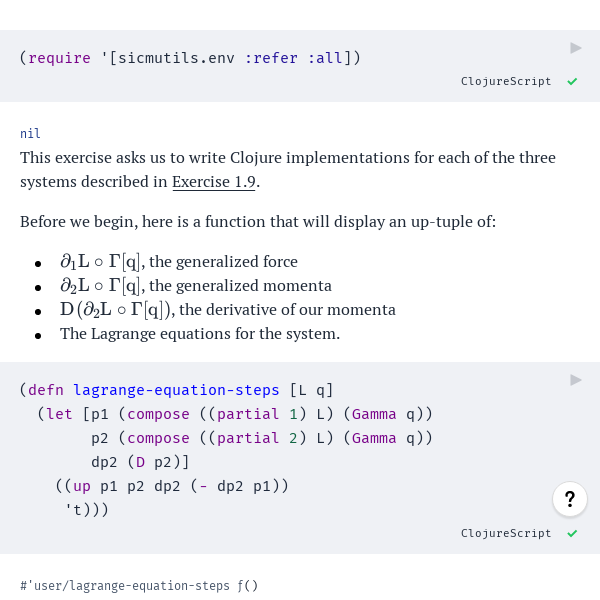Open the ClojureScript language selector on the second cell

click(505, 533)
